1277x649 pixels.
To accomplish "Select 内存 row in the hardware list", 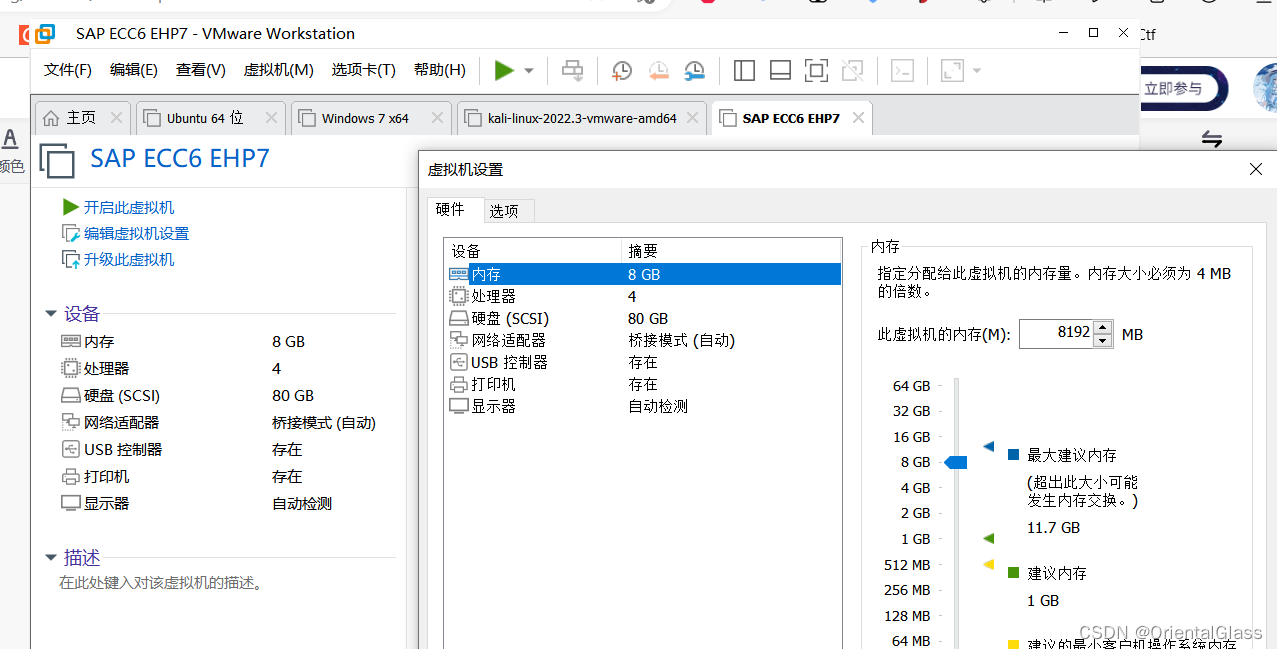I will pyautogui.click(x=643, y=274).
